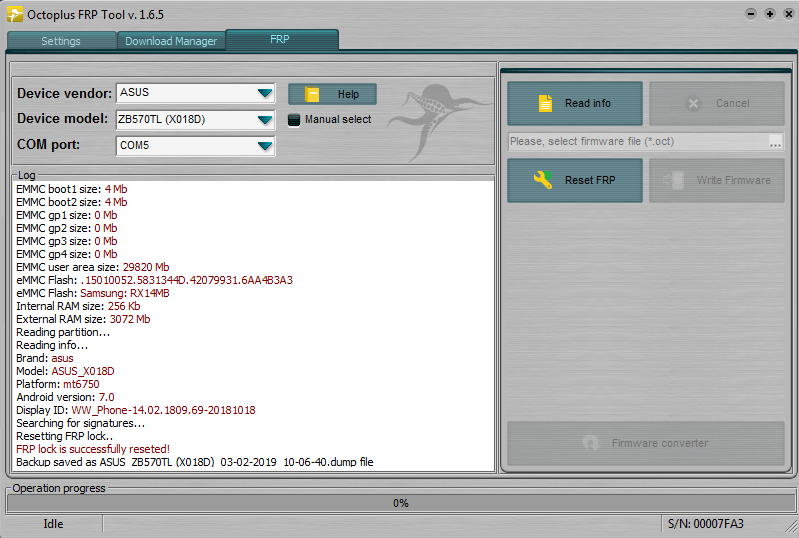799x538 pixels.
Task: Click the phone icon on Write Firmware
Action: point(673,180)
